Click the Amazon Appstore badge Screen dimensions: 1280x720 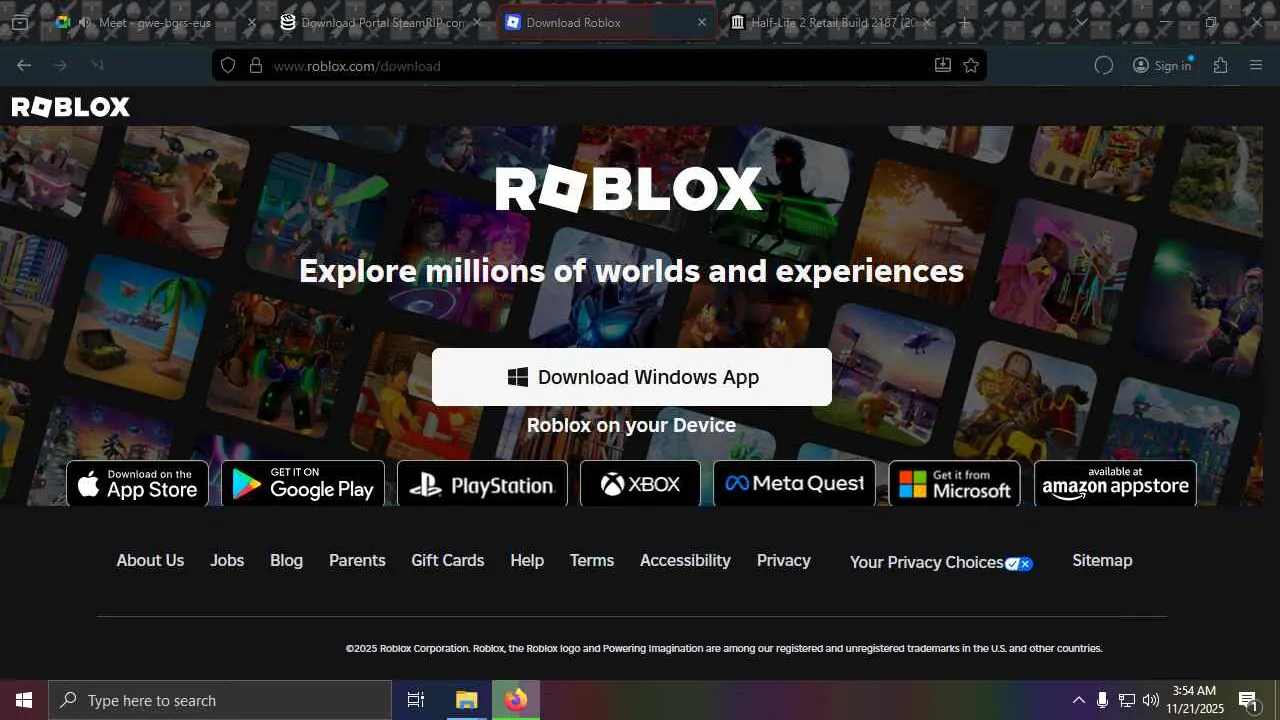coord(1115,484)
